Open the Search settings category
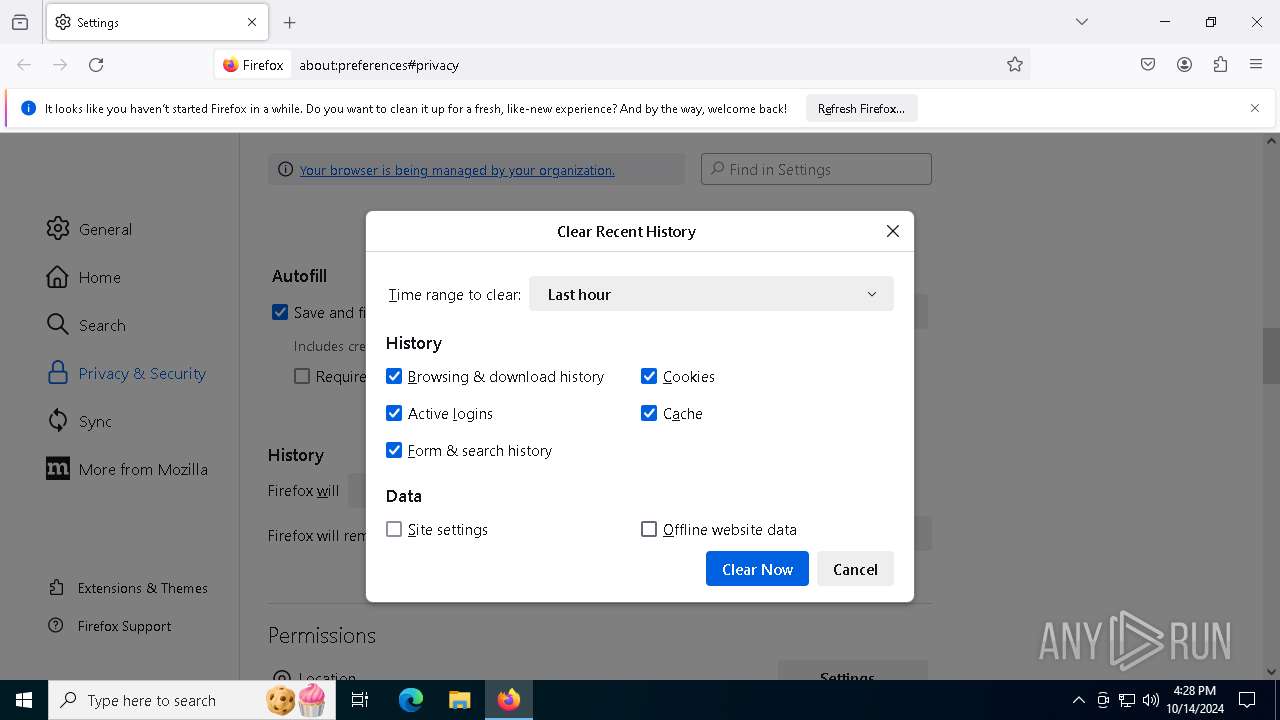1280x720 pixels. pyautogui.click(x=86, y=325)
